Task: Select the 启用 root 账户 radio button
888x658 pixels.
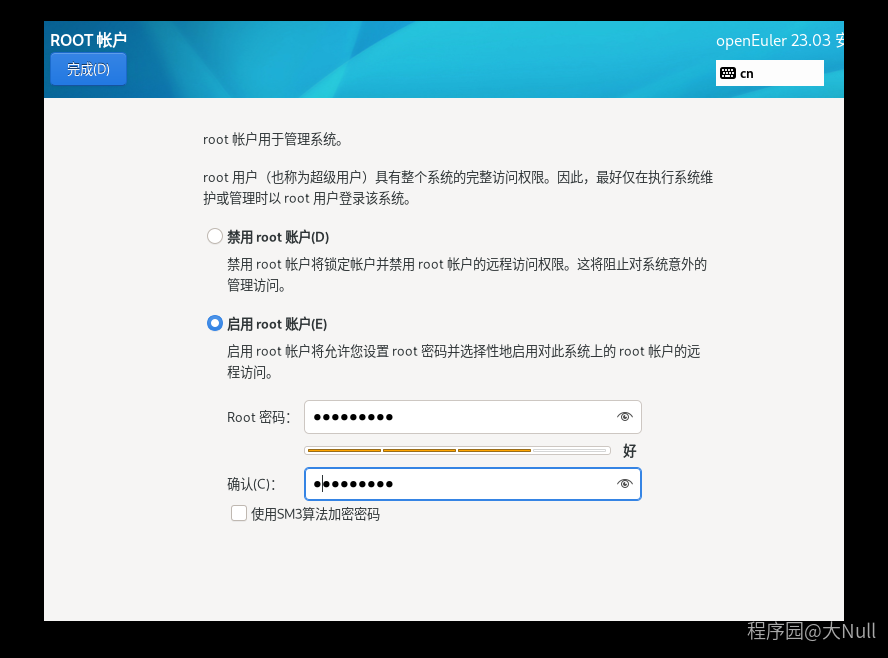Action: click(214, 323)
